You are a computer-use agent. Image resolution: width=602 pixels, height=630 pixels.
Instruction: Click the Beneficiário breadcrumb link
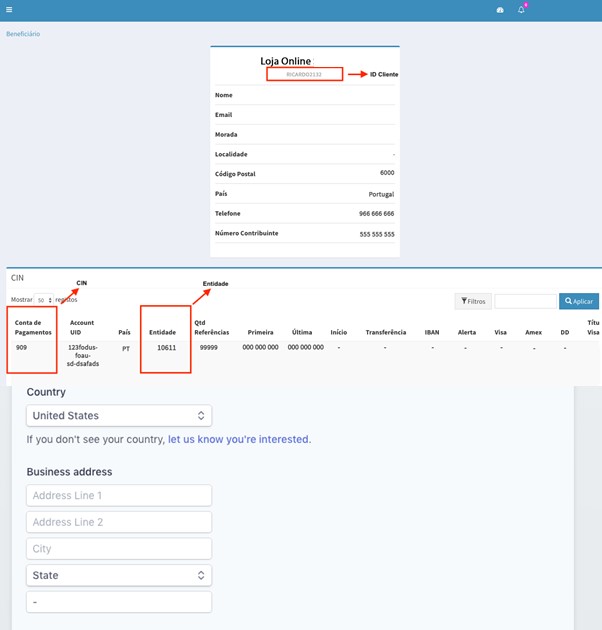coord(23,34)
